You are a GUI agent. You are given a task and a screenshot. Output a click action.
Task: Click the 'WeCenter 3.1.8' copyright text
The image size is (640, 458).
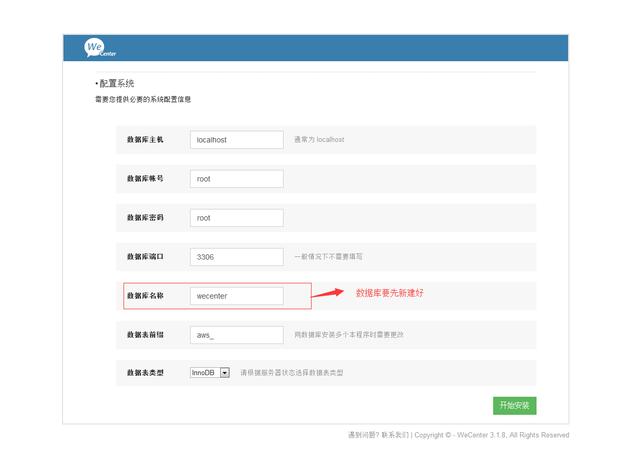point(482,435)
